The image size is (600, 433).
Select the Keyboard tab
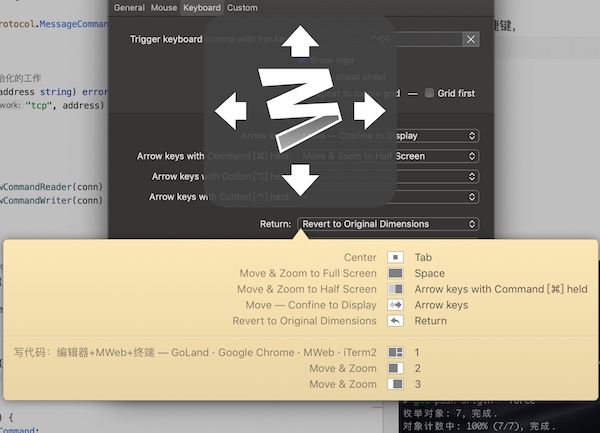tap(202, 8)
